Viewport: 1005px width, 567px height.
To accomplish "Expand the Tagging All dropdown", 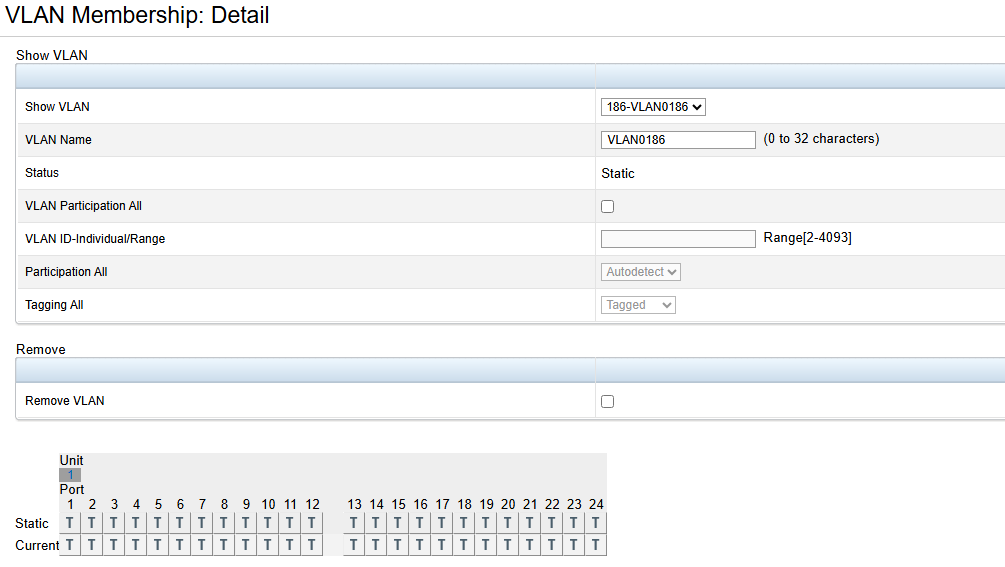I will pos(638,305).
